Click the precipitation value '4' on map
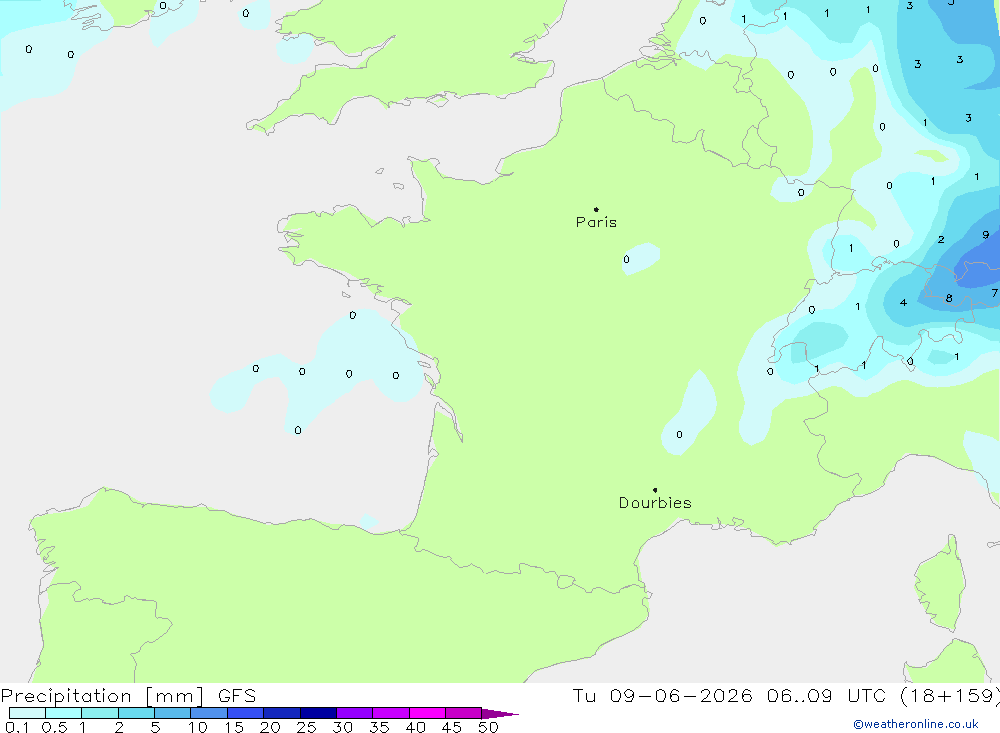Viewport: 1000px width, 733px height. point(903,302)
